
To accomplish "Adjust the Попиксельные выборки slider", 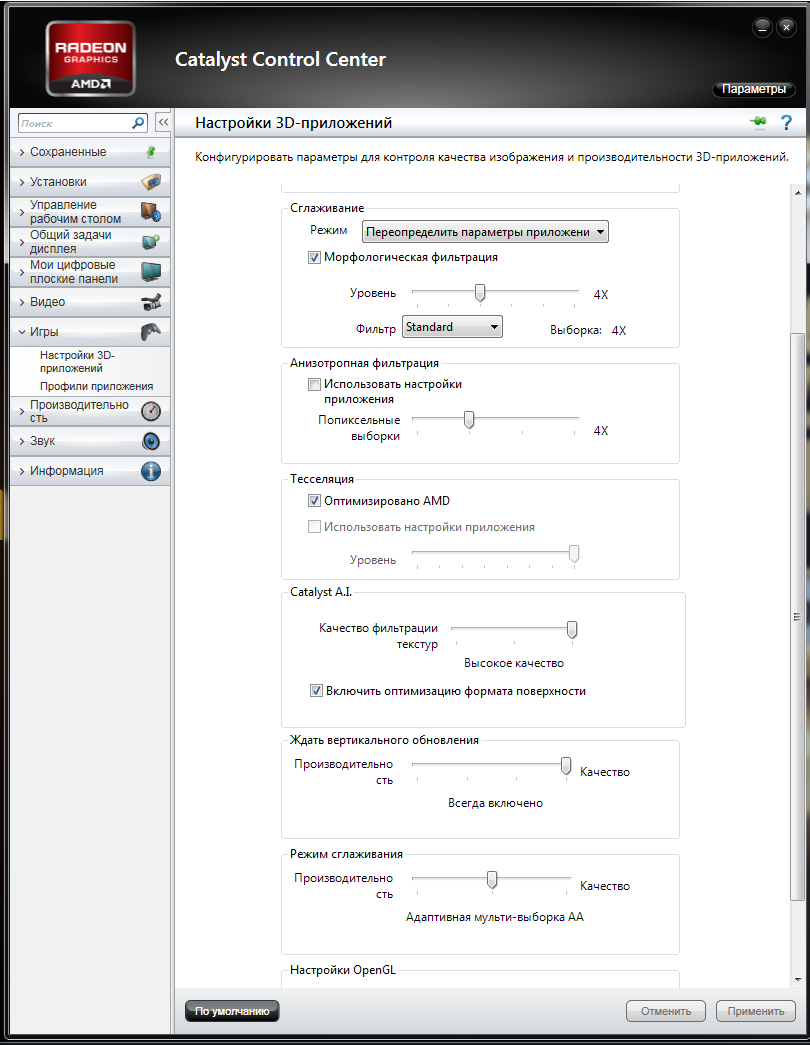I will [469, 420].
